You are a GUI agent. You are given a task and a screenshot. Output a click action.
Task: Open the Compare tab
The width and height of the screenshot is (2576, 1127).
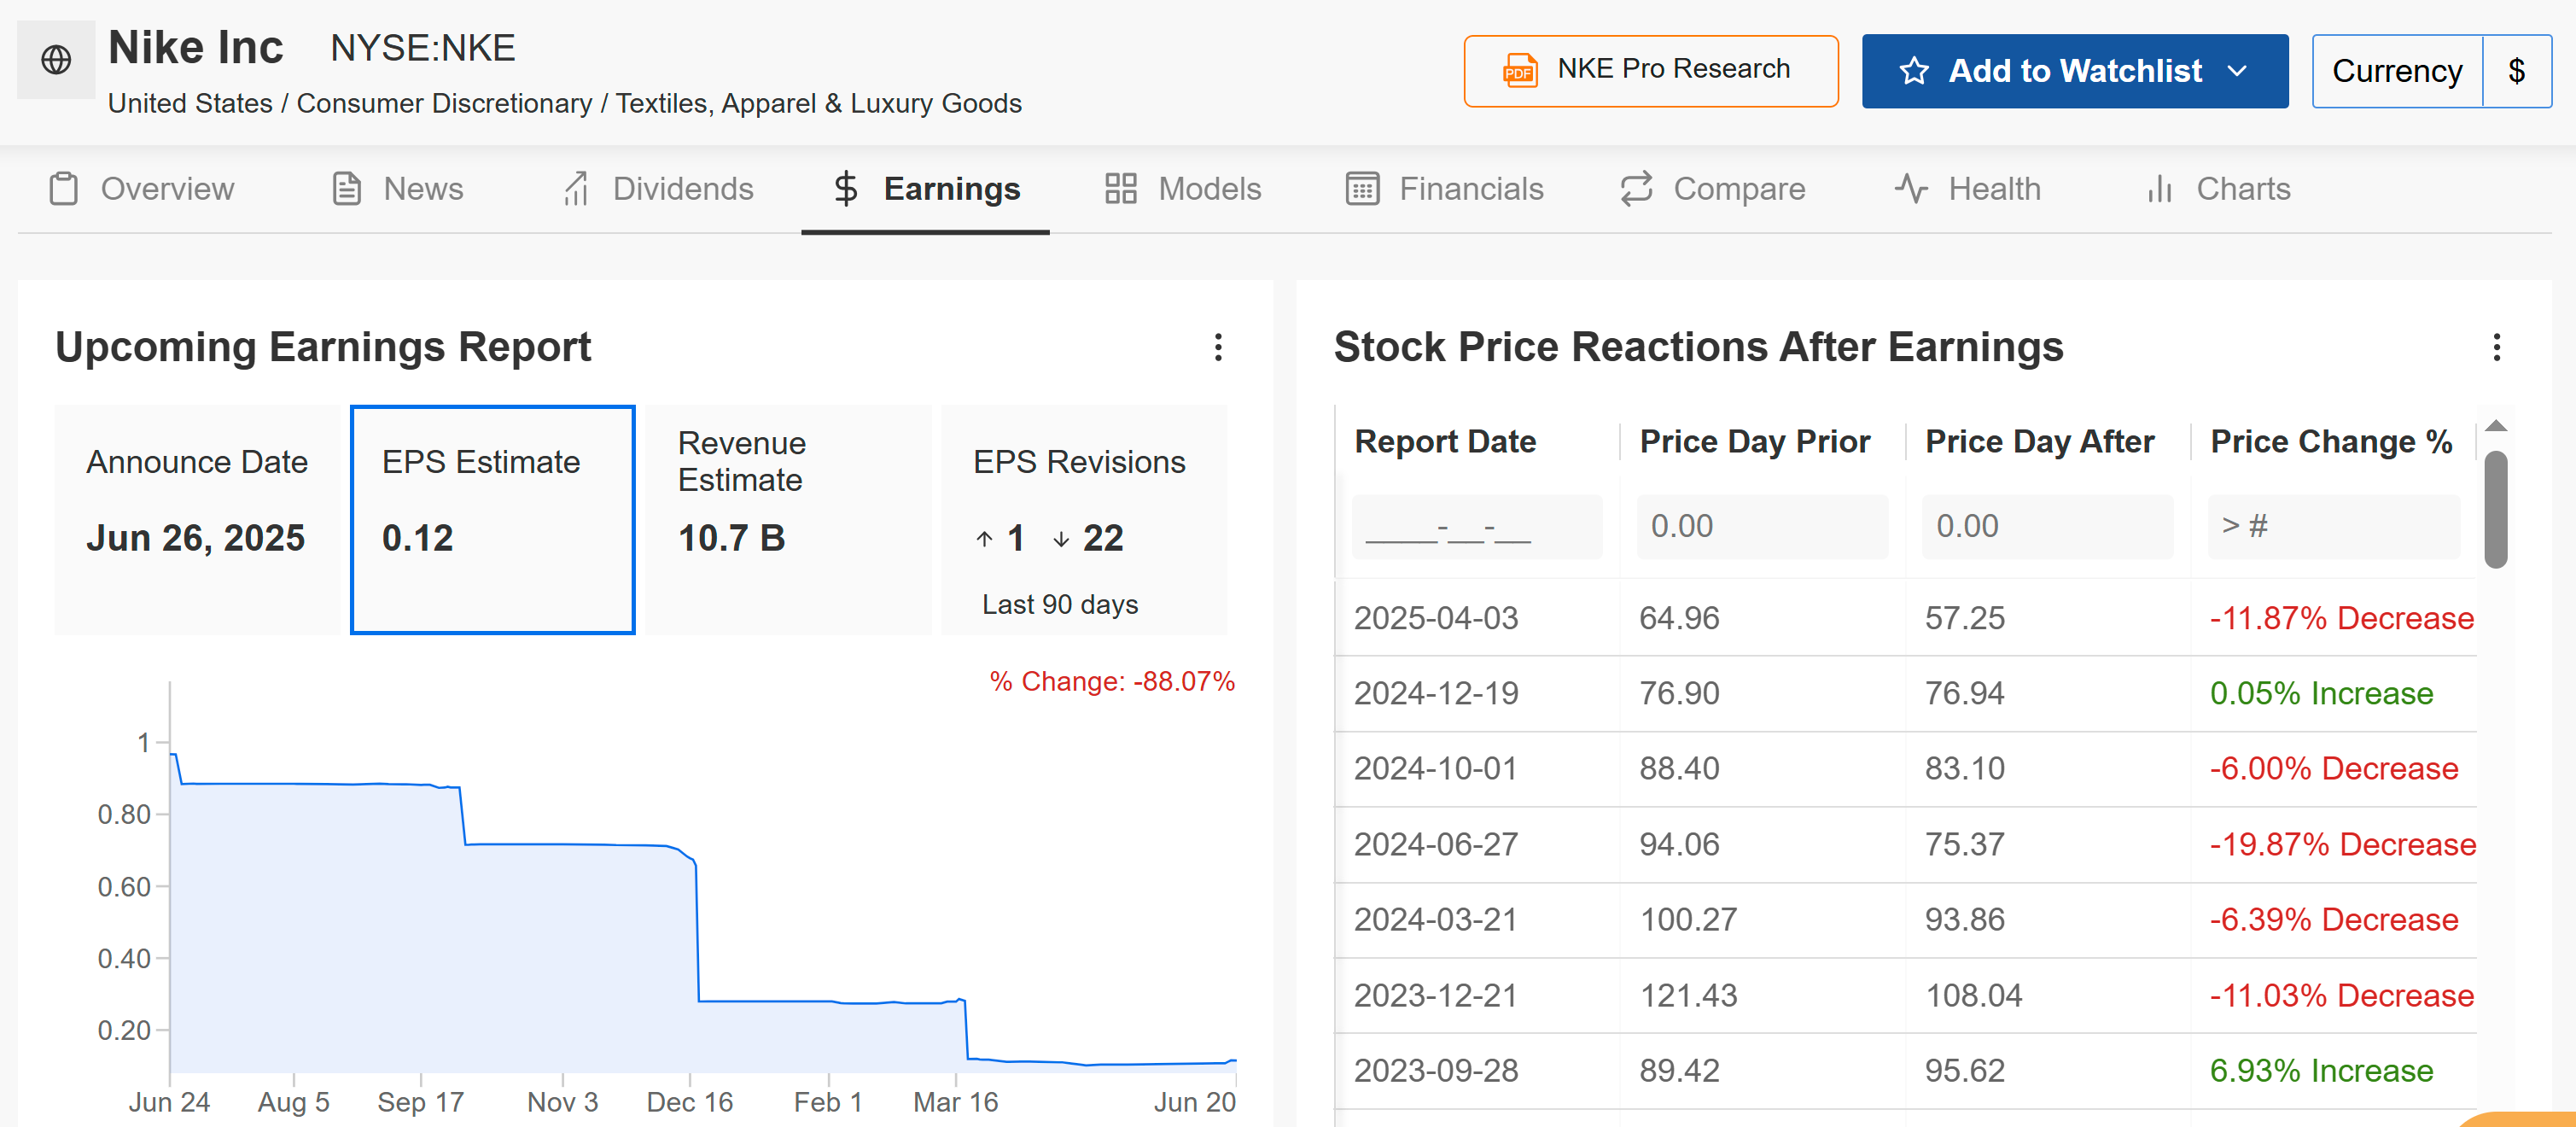click(1713, 189)
